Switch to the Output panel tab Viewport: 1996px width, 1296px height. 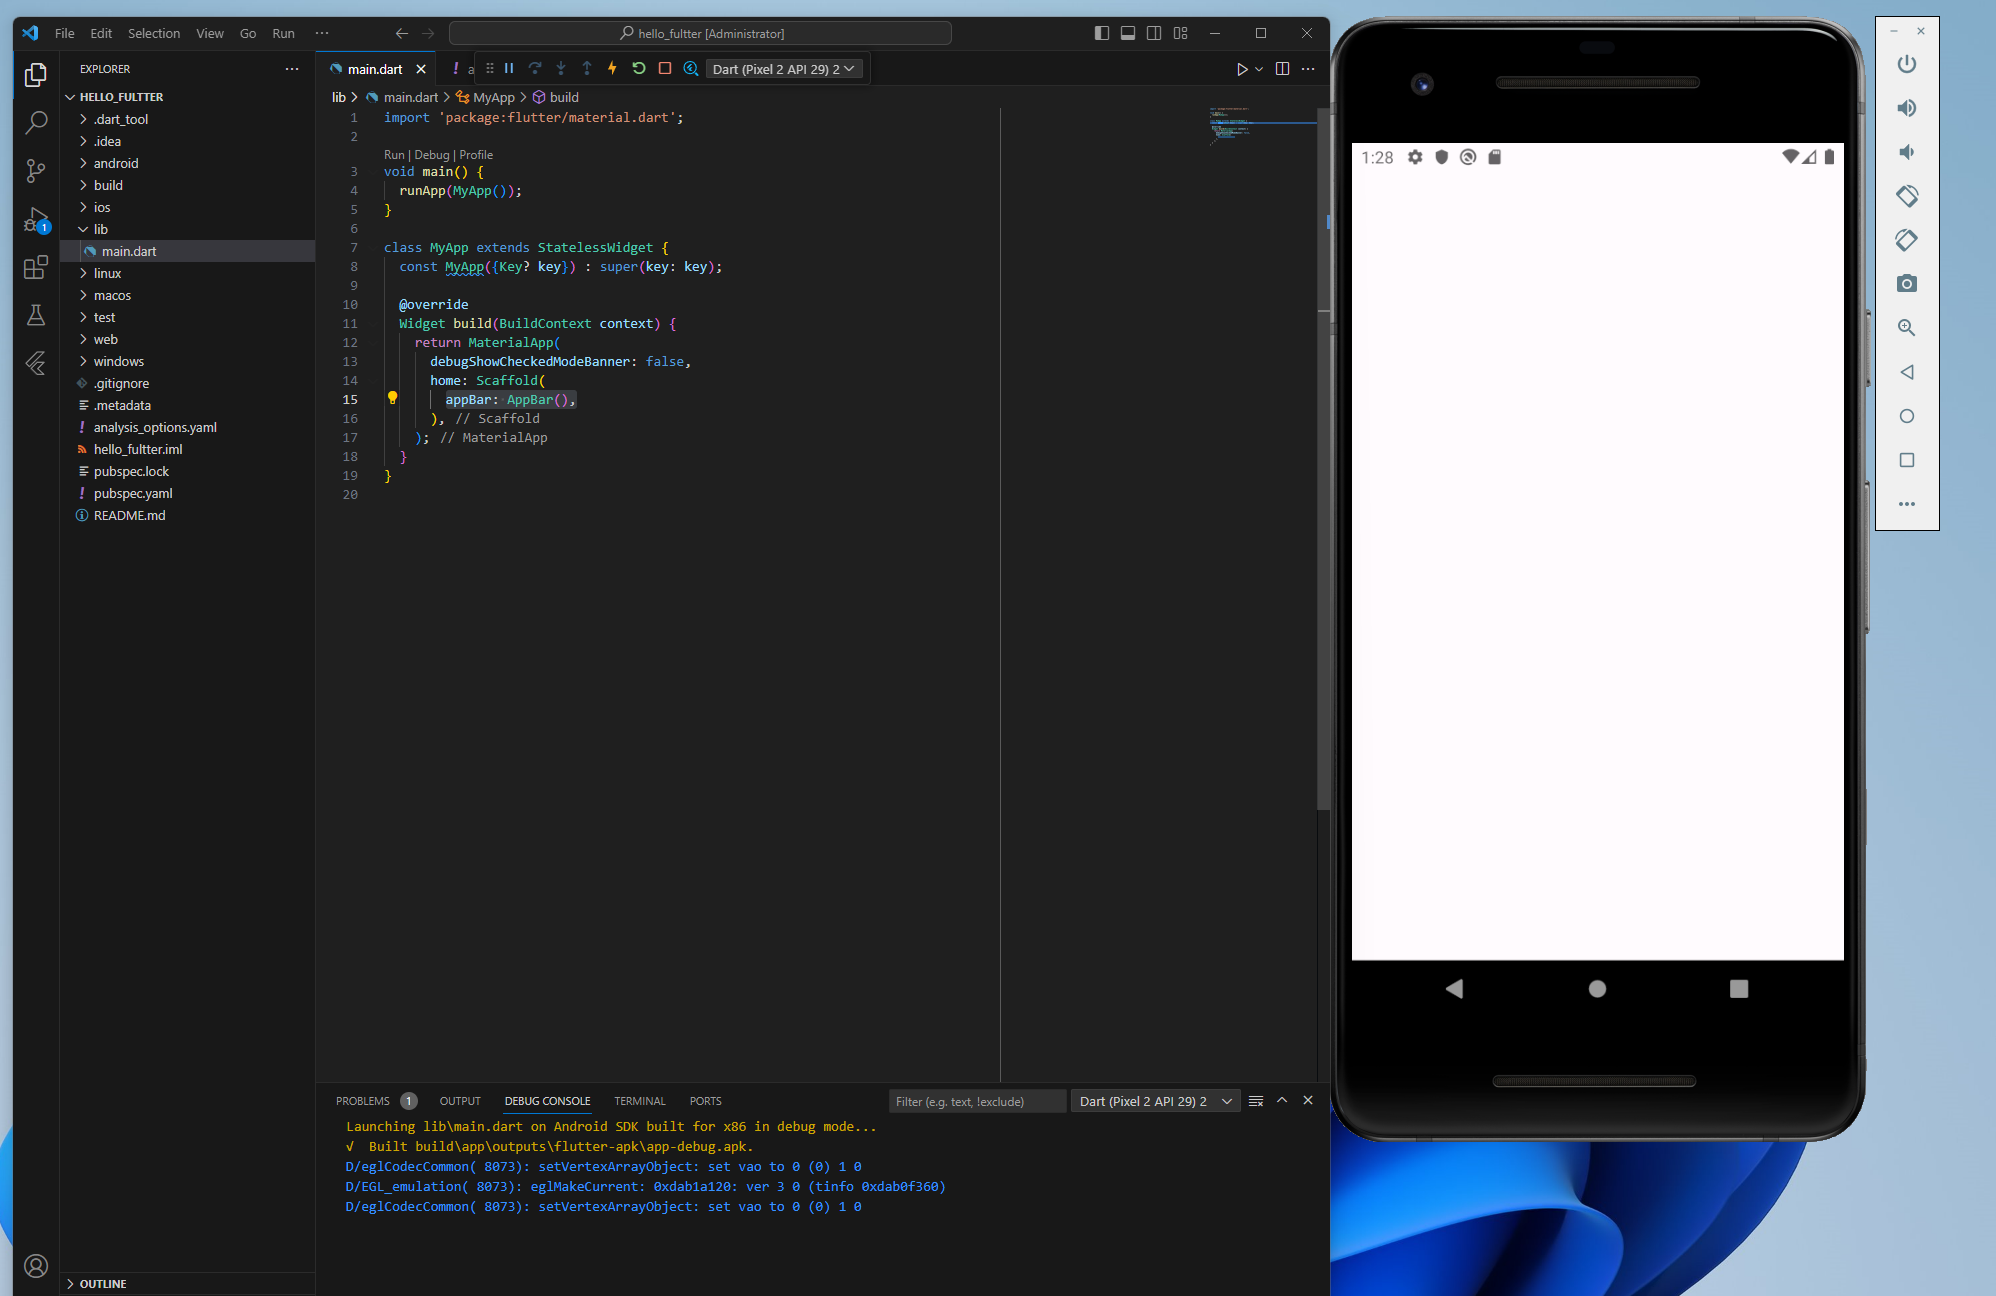tap(460, 1101)
